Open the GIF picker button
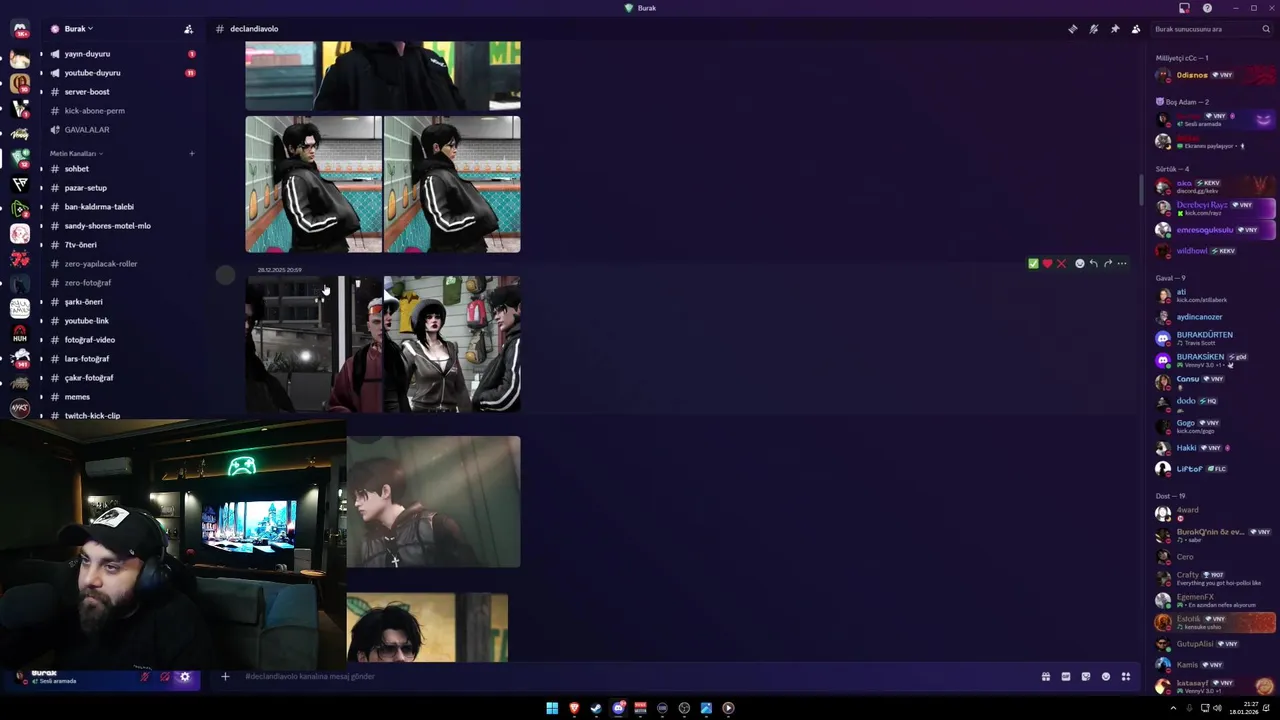This screenshot has height=720, width=1280. click(x=1066, y=677)
